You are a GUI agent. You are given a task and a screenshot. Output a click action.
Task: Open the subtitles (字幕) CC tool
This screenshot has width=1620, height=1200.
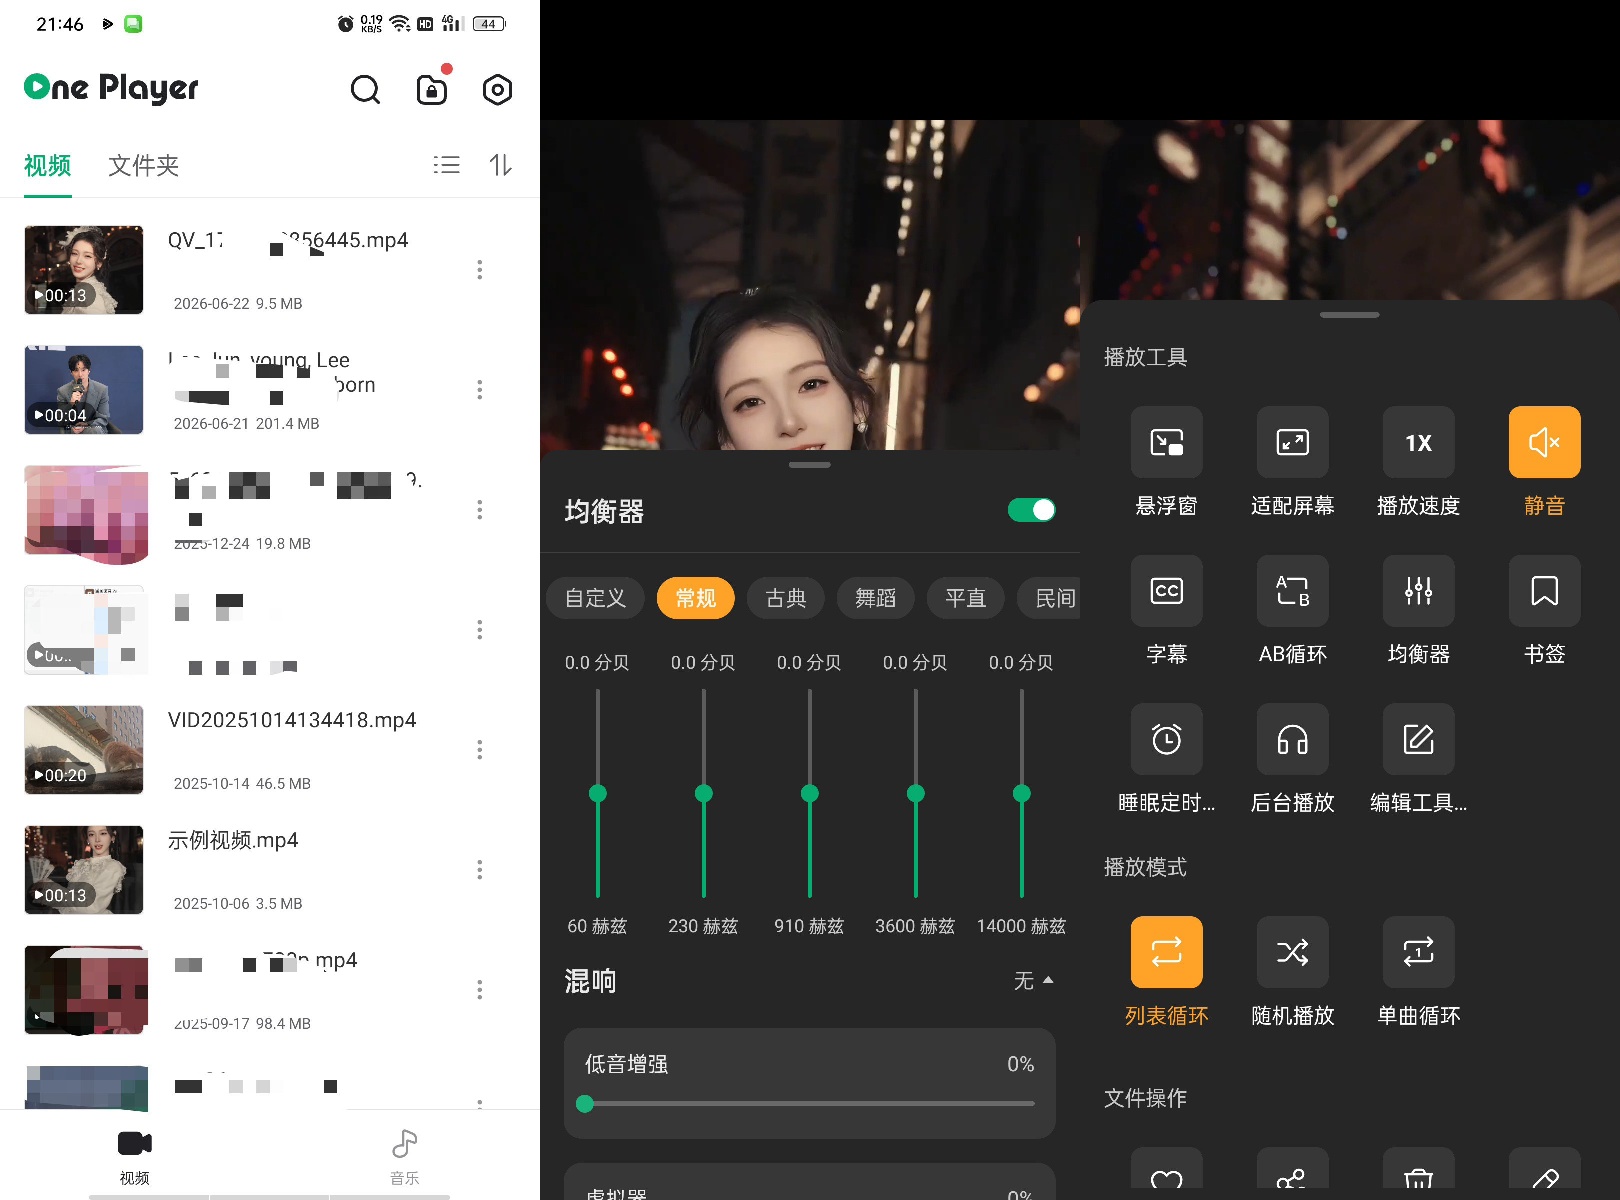click(x=1166, y=590)
